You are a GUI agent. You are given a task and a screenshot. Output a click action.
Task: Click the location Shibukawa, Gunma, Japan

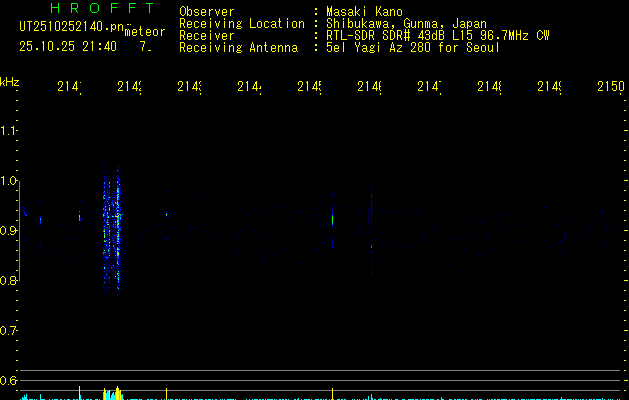click(x=406, y=24)
